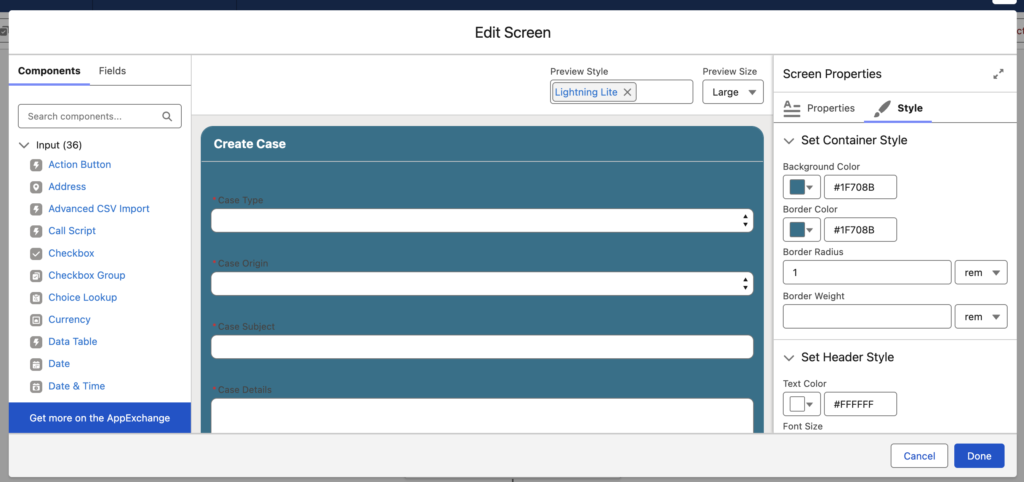The height and width of the screenshot is (482, 1024).
Task: Open the header Text Color swatch picker
Action: (801, 404)
